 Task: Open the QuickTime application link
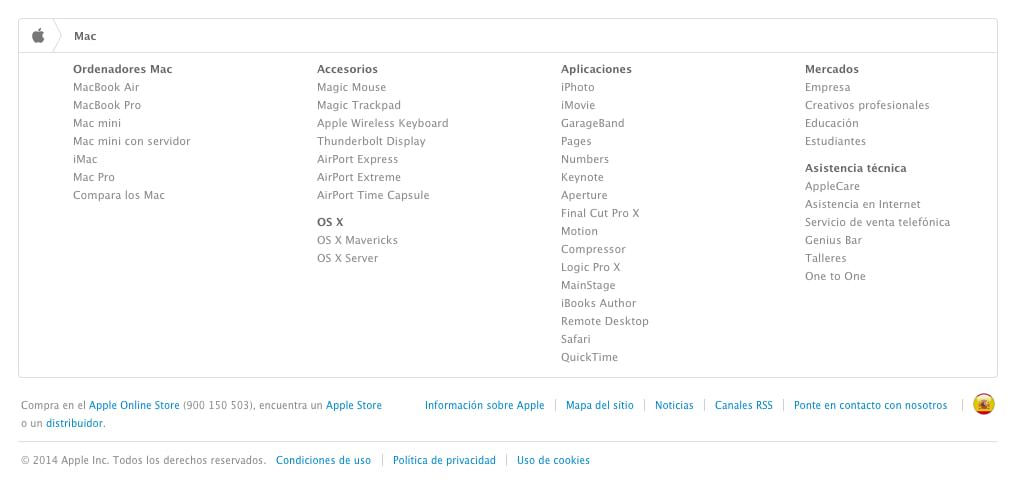click(589, 357)
